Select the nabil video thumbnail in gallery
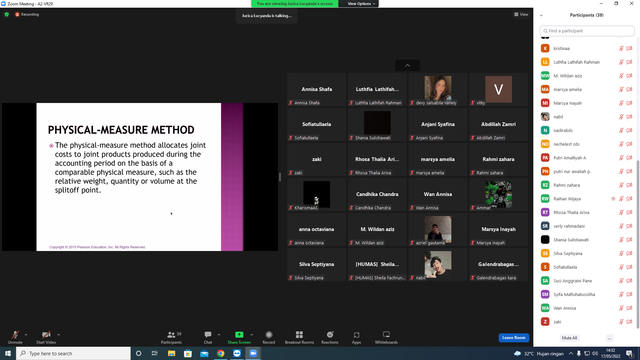 click(438, 264)
